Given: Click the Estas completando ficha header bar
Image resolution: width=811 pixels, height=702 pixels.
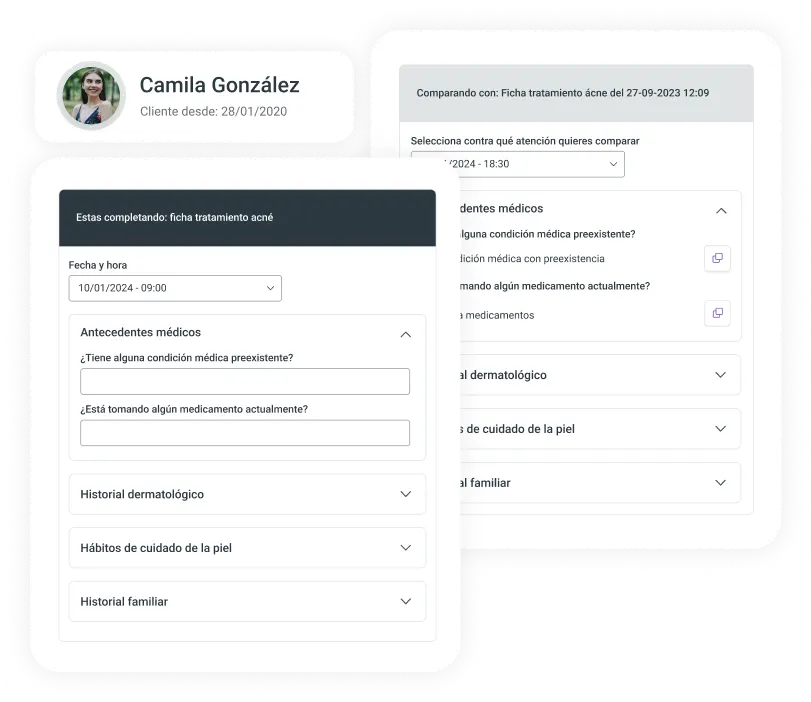Looking at the screenshot, I should coord(247,218).
